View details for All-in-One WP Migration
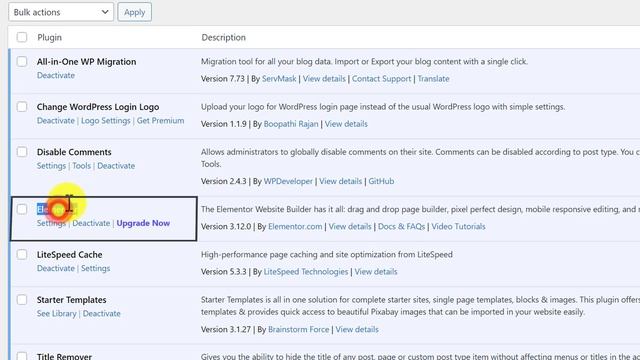 [324, 79]
